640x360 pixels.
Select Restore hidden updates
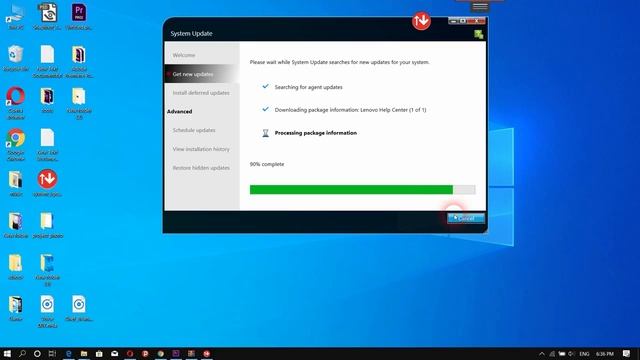[x=202, y=168]
